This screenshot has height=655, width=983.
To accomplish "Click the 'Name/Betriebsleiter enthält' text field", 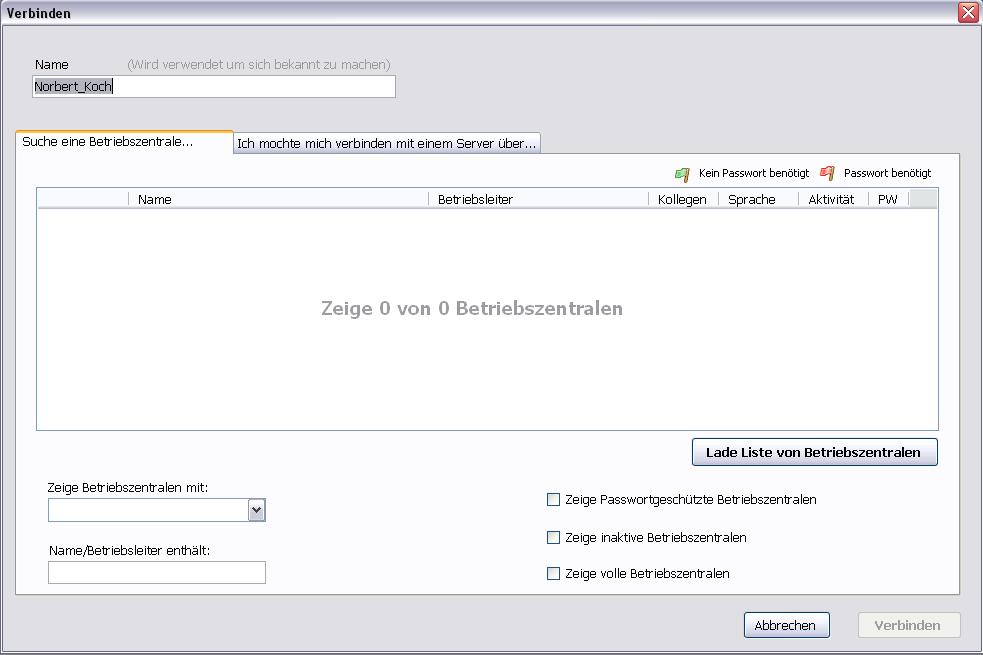I will (x=157, y=573).
